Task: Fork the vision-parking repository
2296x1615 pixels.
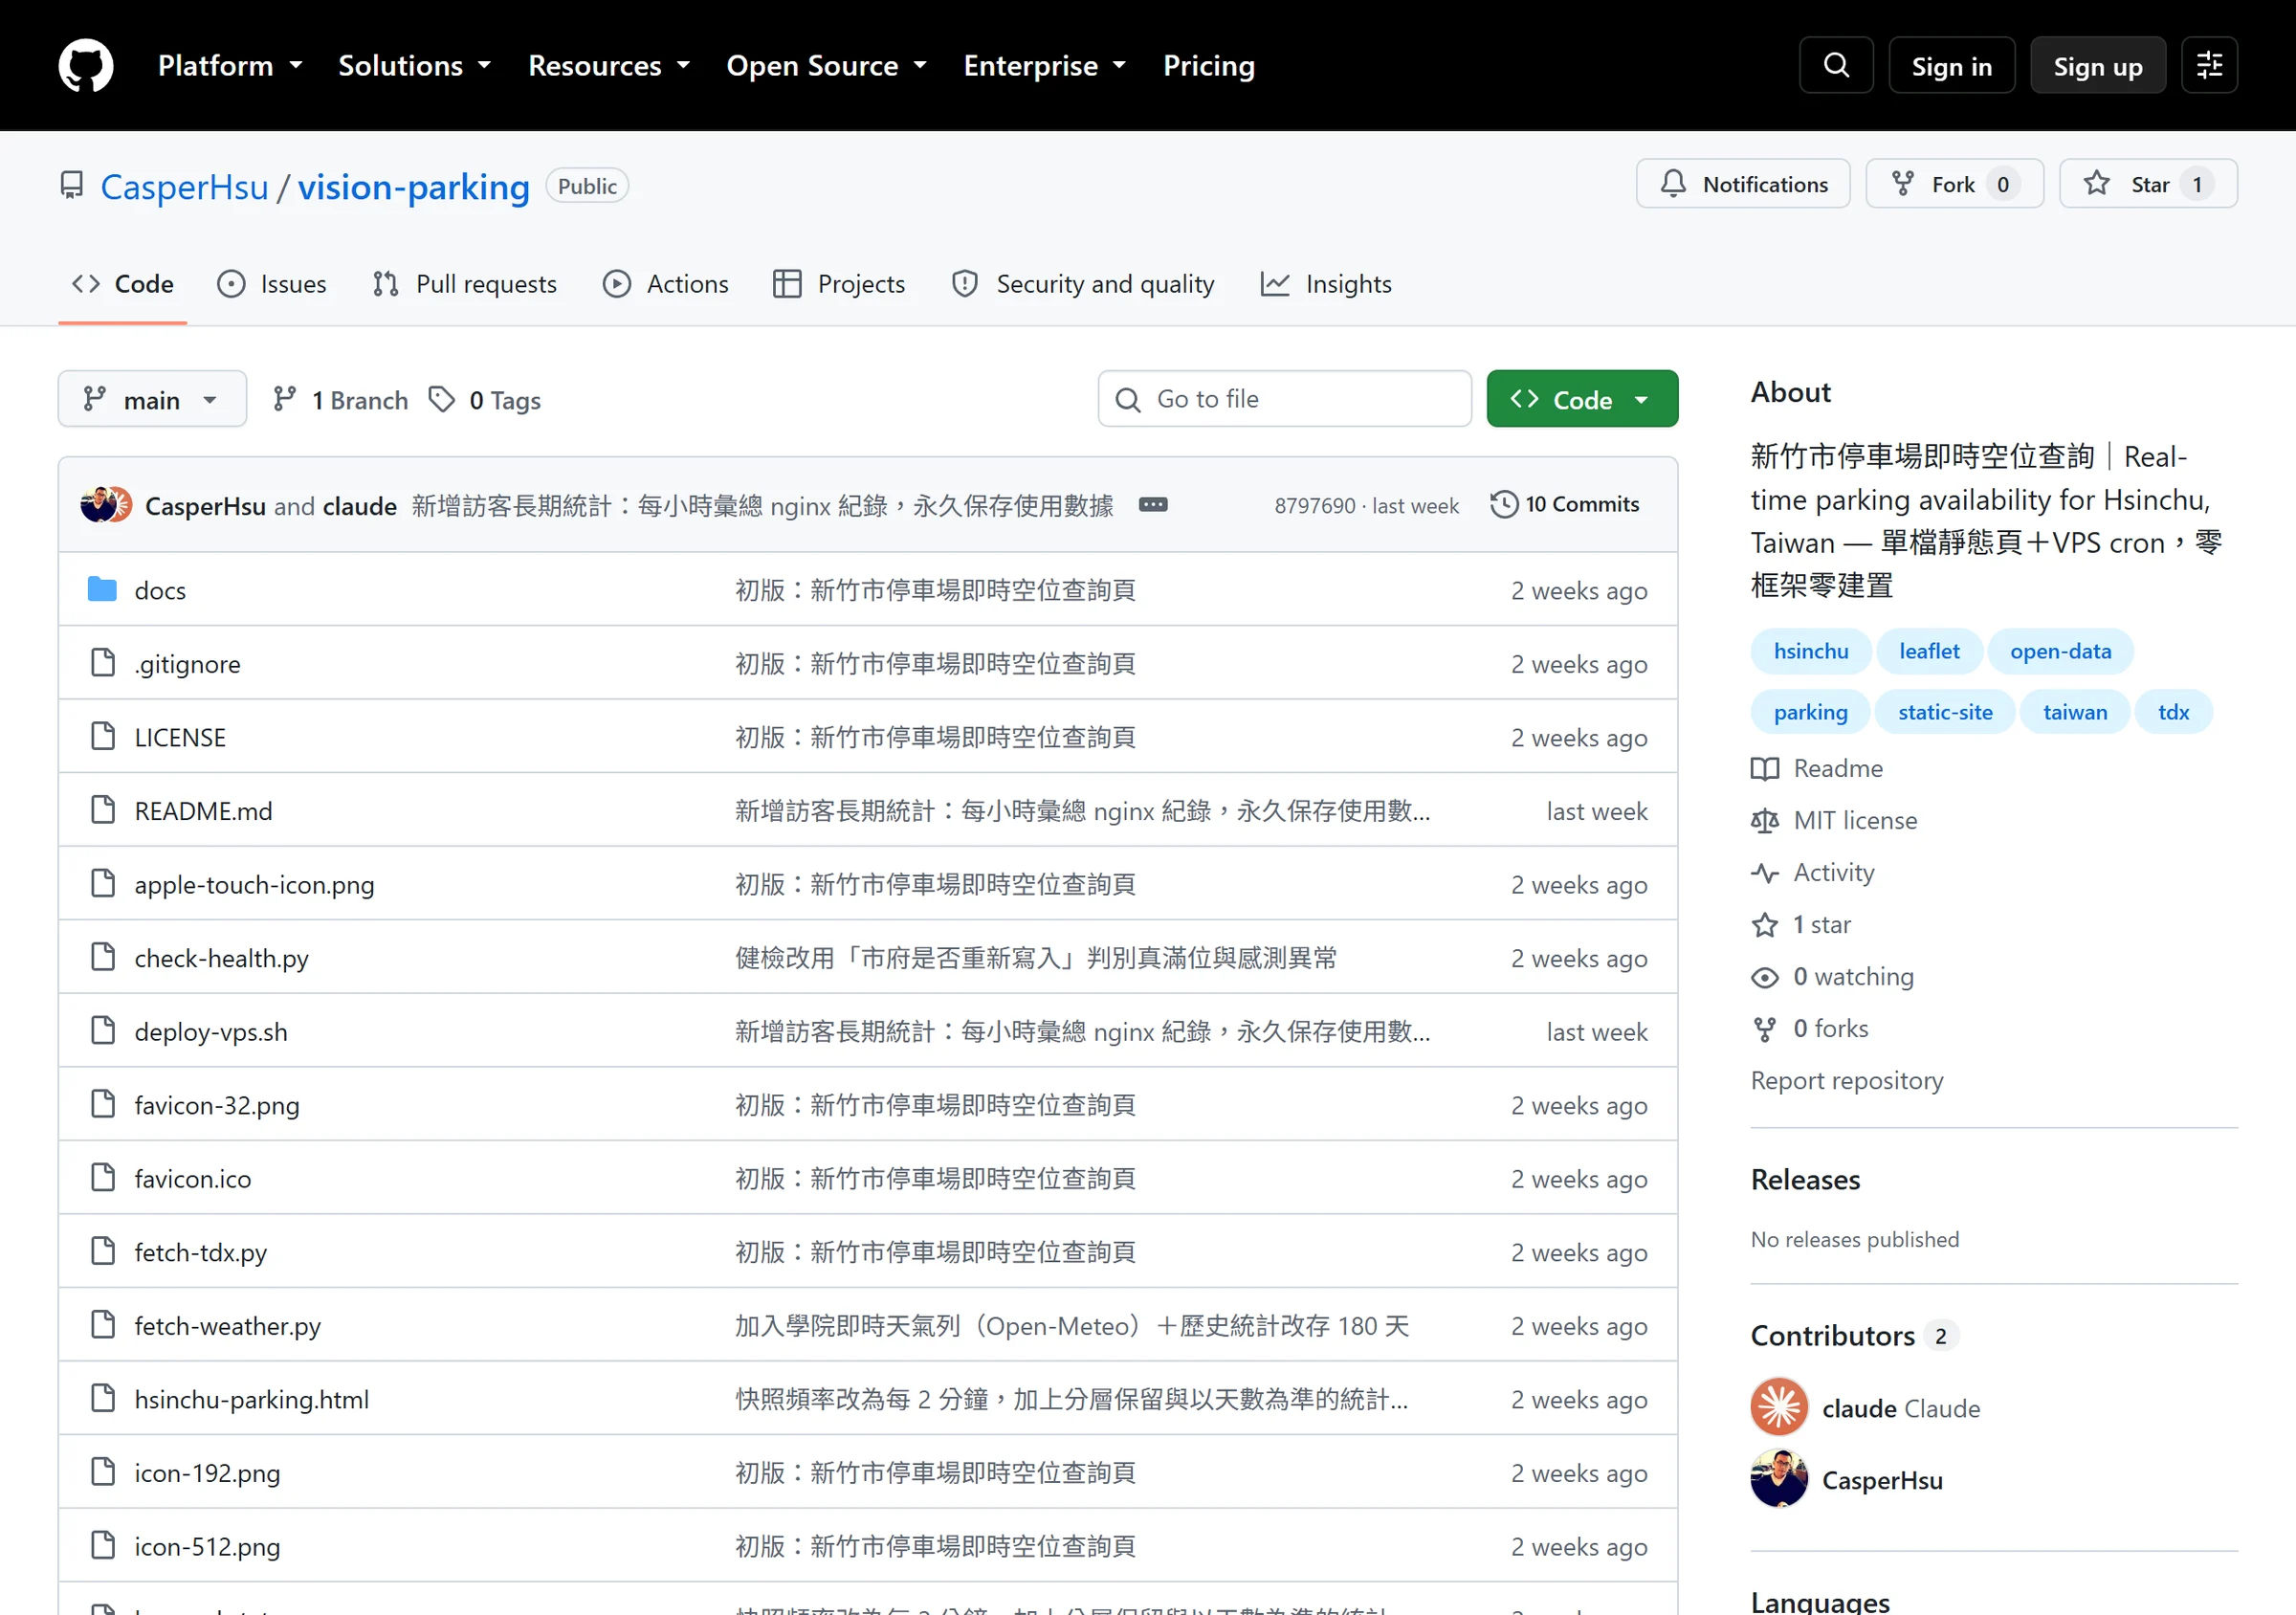Action: [x=1954, y=184]
